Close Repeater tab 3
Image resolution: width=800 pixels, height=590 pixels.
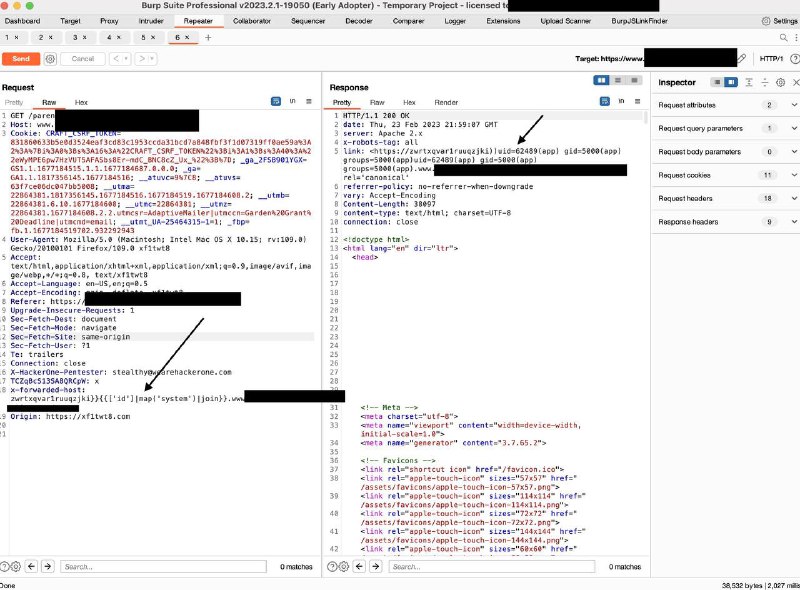point(85,37)
